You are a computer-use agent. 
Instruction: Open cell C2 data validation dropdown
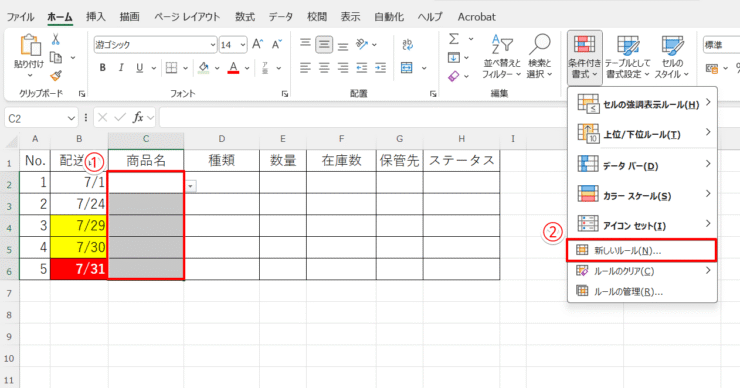pos(190,186)
